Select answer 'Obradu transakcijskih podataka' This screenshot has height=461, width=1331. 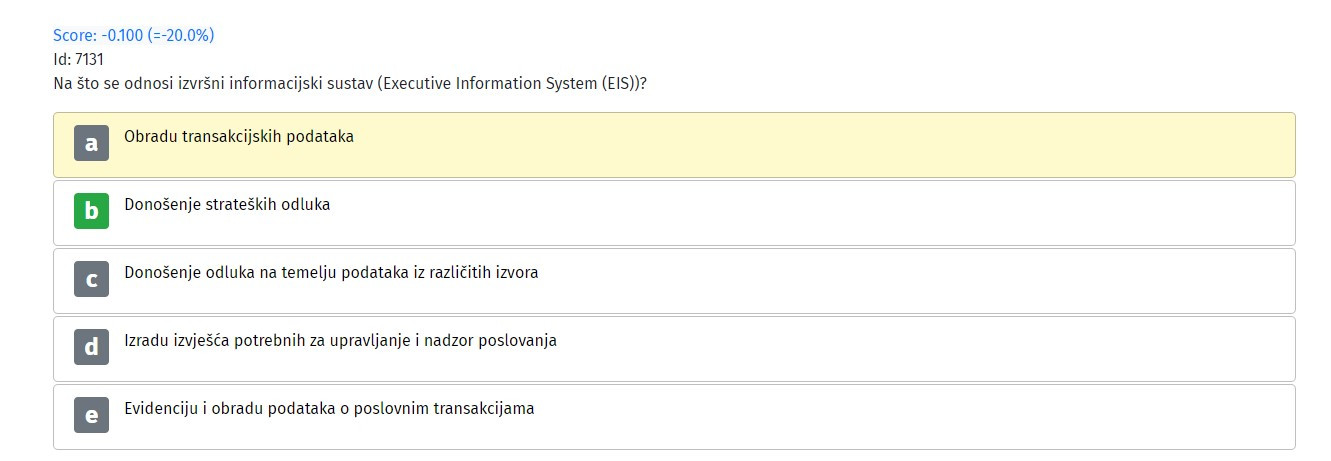pyautogui.click(x=239, y=136)
